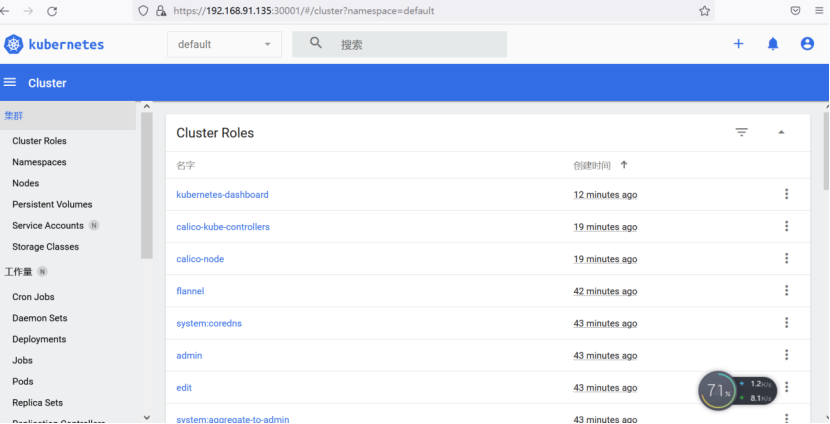Open the browser hamburger menu
Viewport: 830px width, 424px height.
[x=819, y=11]
